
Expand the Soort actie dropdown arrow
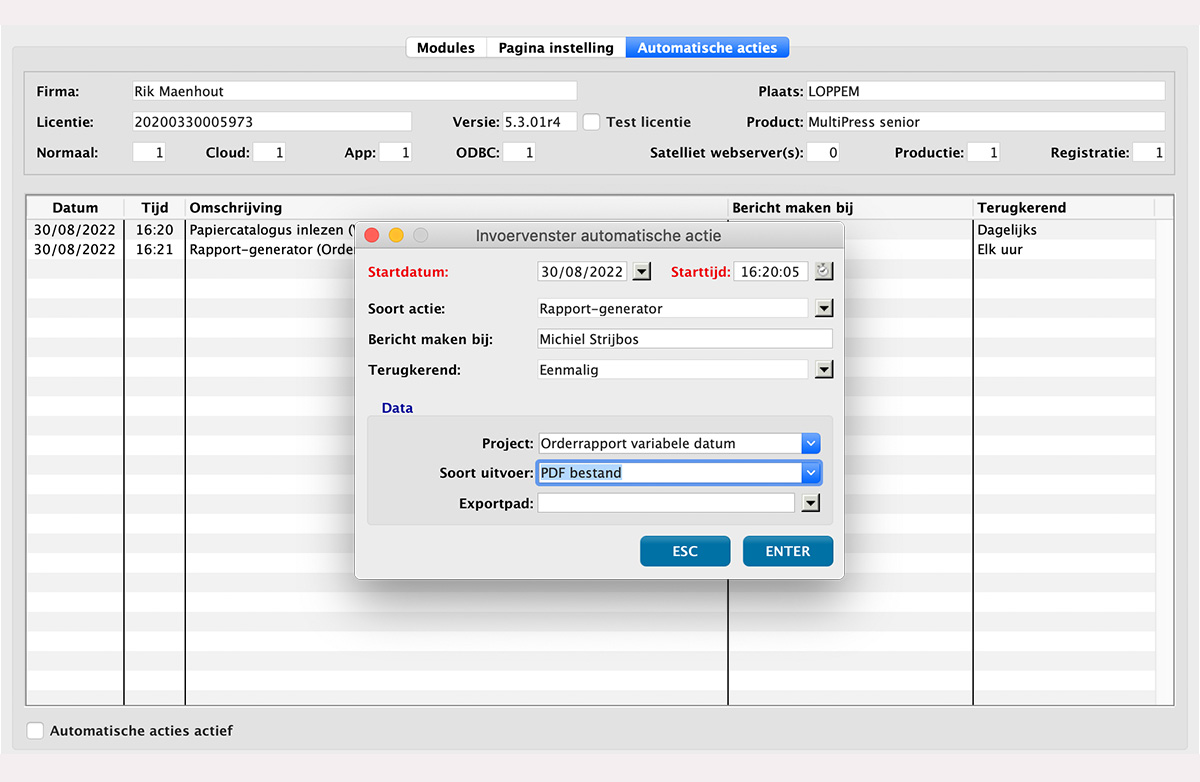[x=824, y=309]
